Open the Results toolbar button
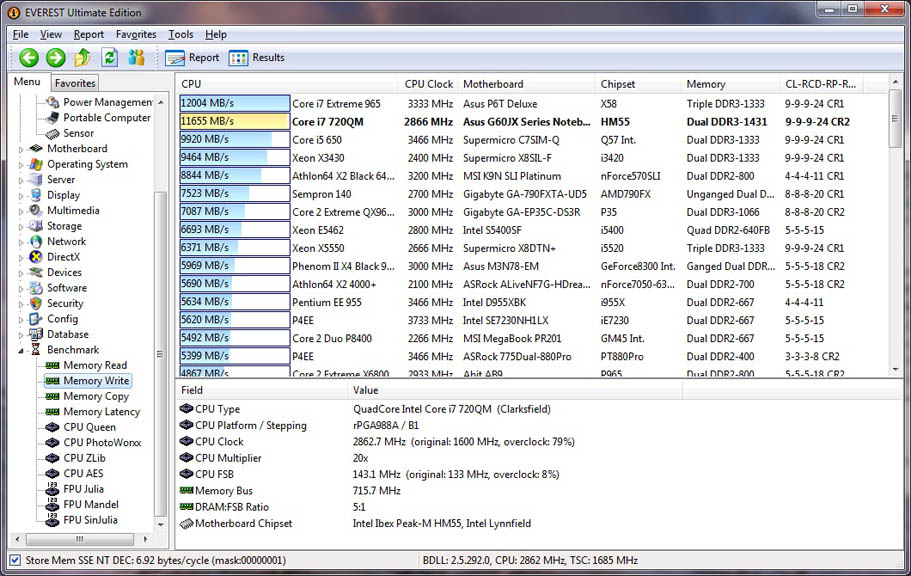The width and height of the screenshot is (911, 576). tap(256, 58)
